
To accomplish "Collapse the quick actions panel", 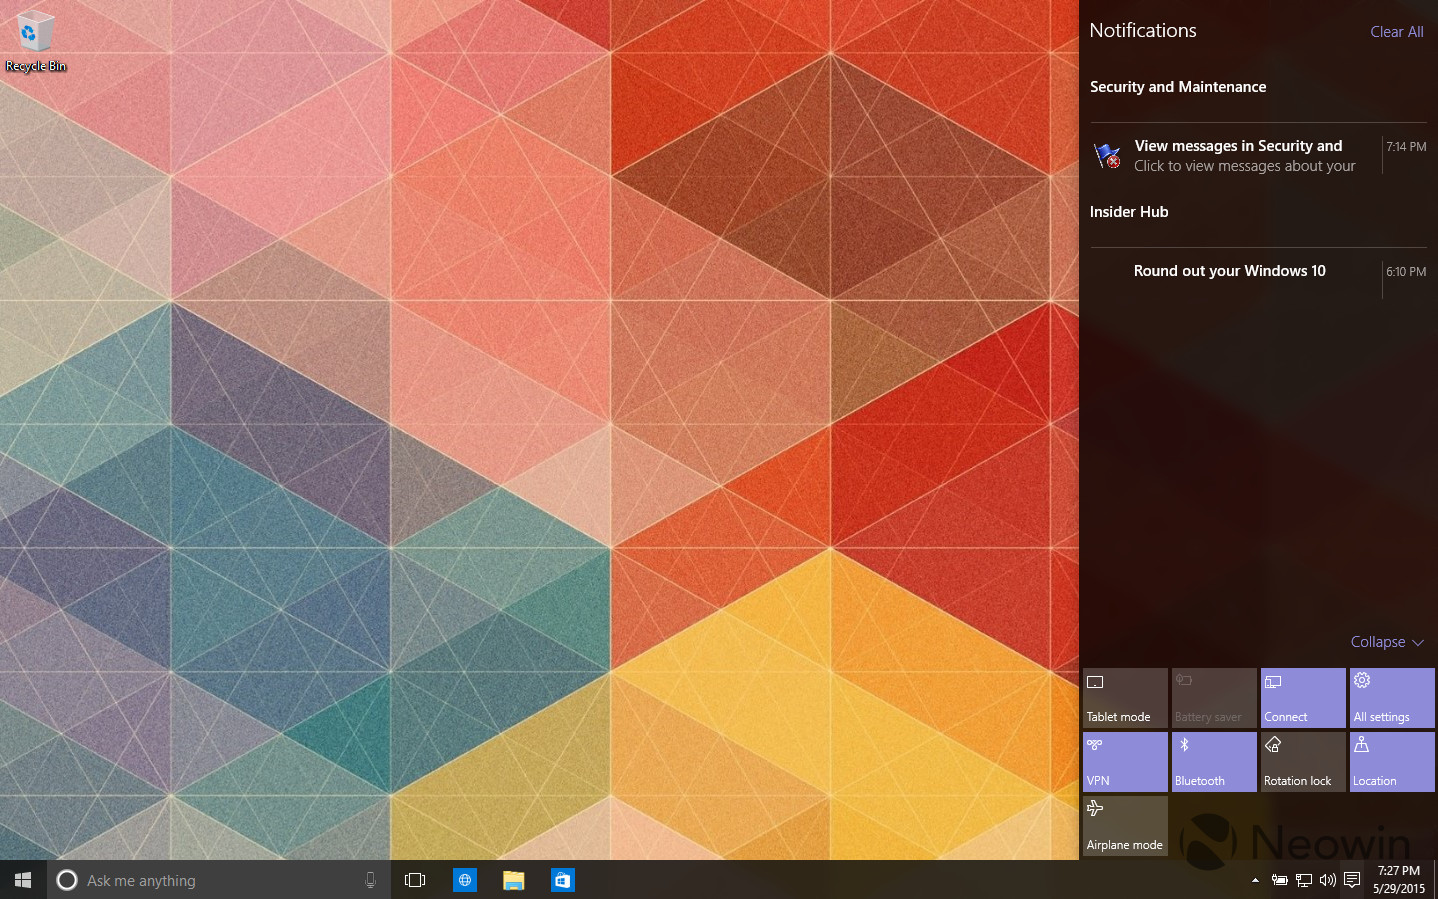I will tap(1387, 642).
